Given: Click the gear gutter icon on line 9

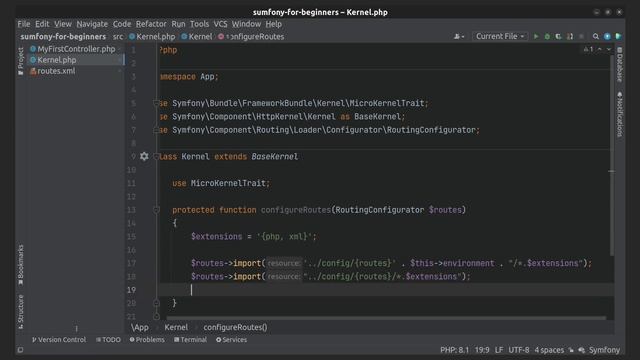Looking at the screenshot, I should pos(144,156).
